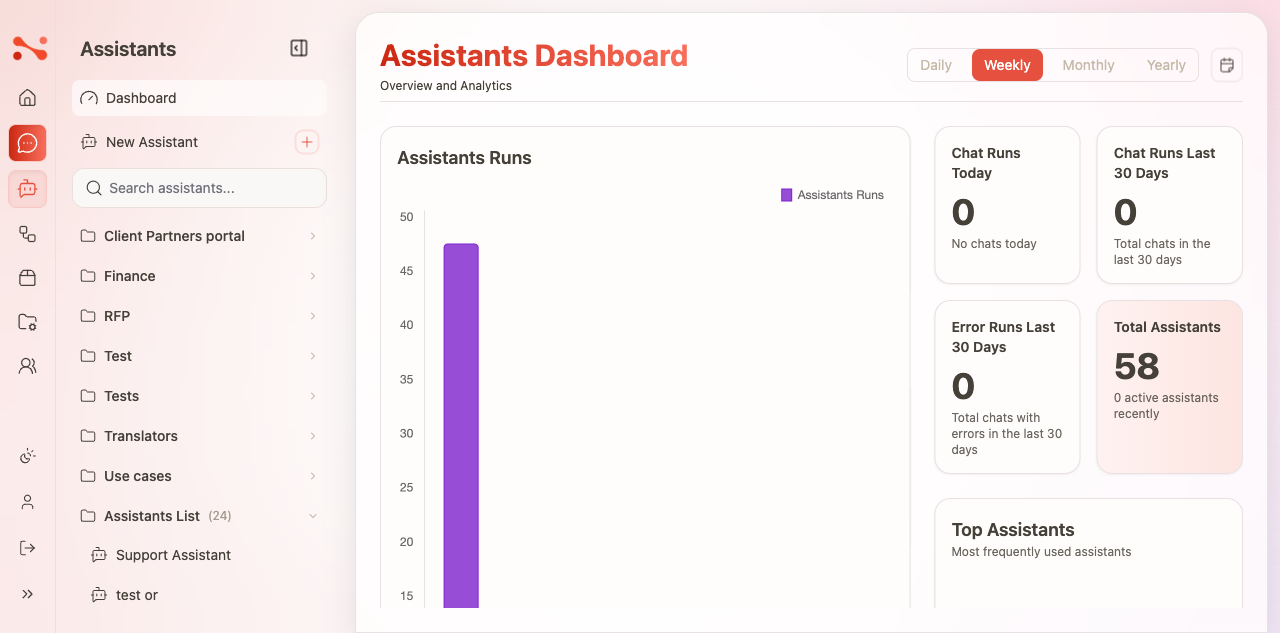Focus the Search assistants field
This screenshot has height=633, width=1280.
pyautogui.click(x=199, y=188)
